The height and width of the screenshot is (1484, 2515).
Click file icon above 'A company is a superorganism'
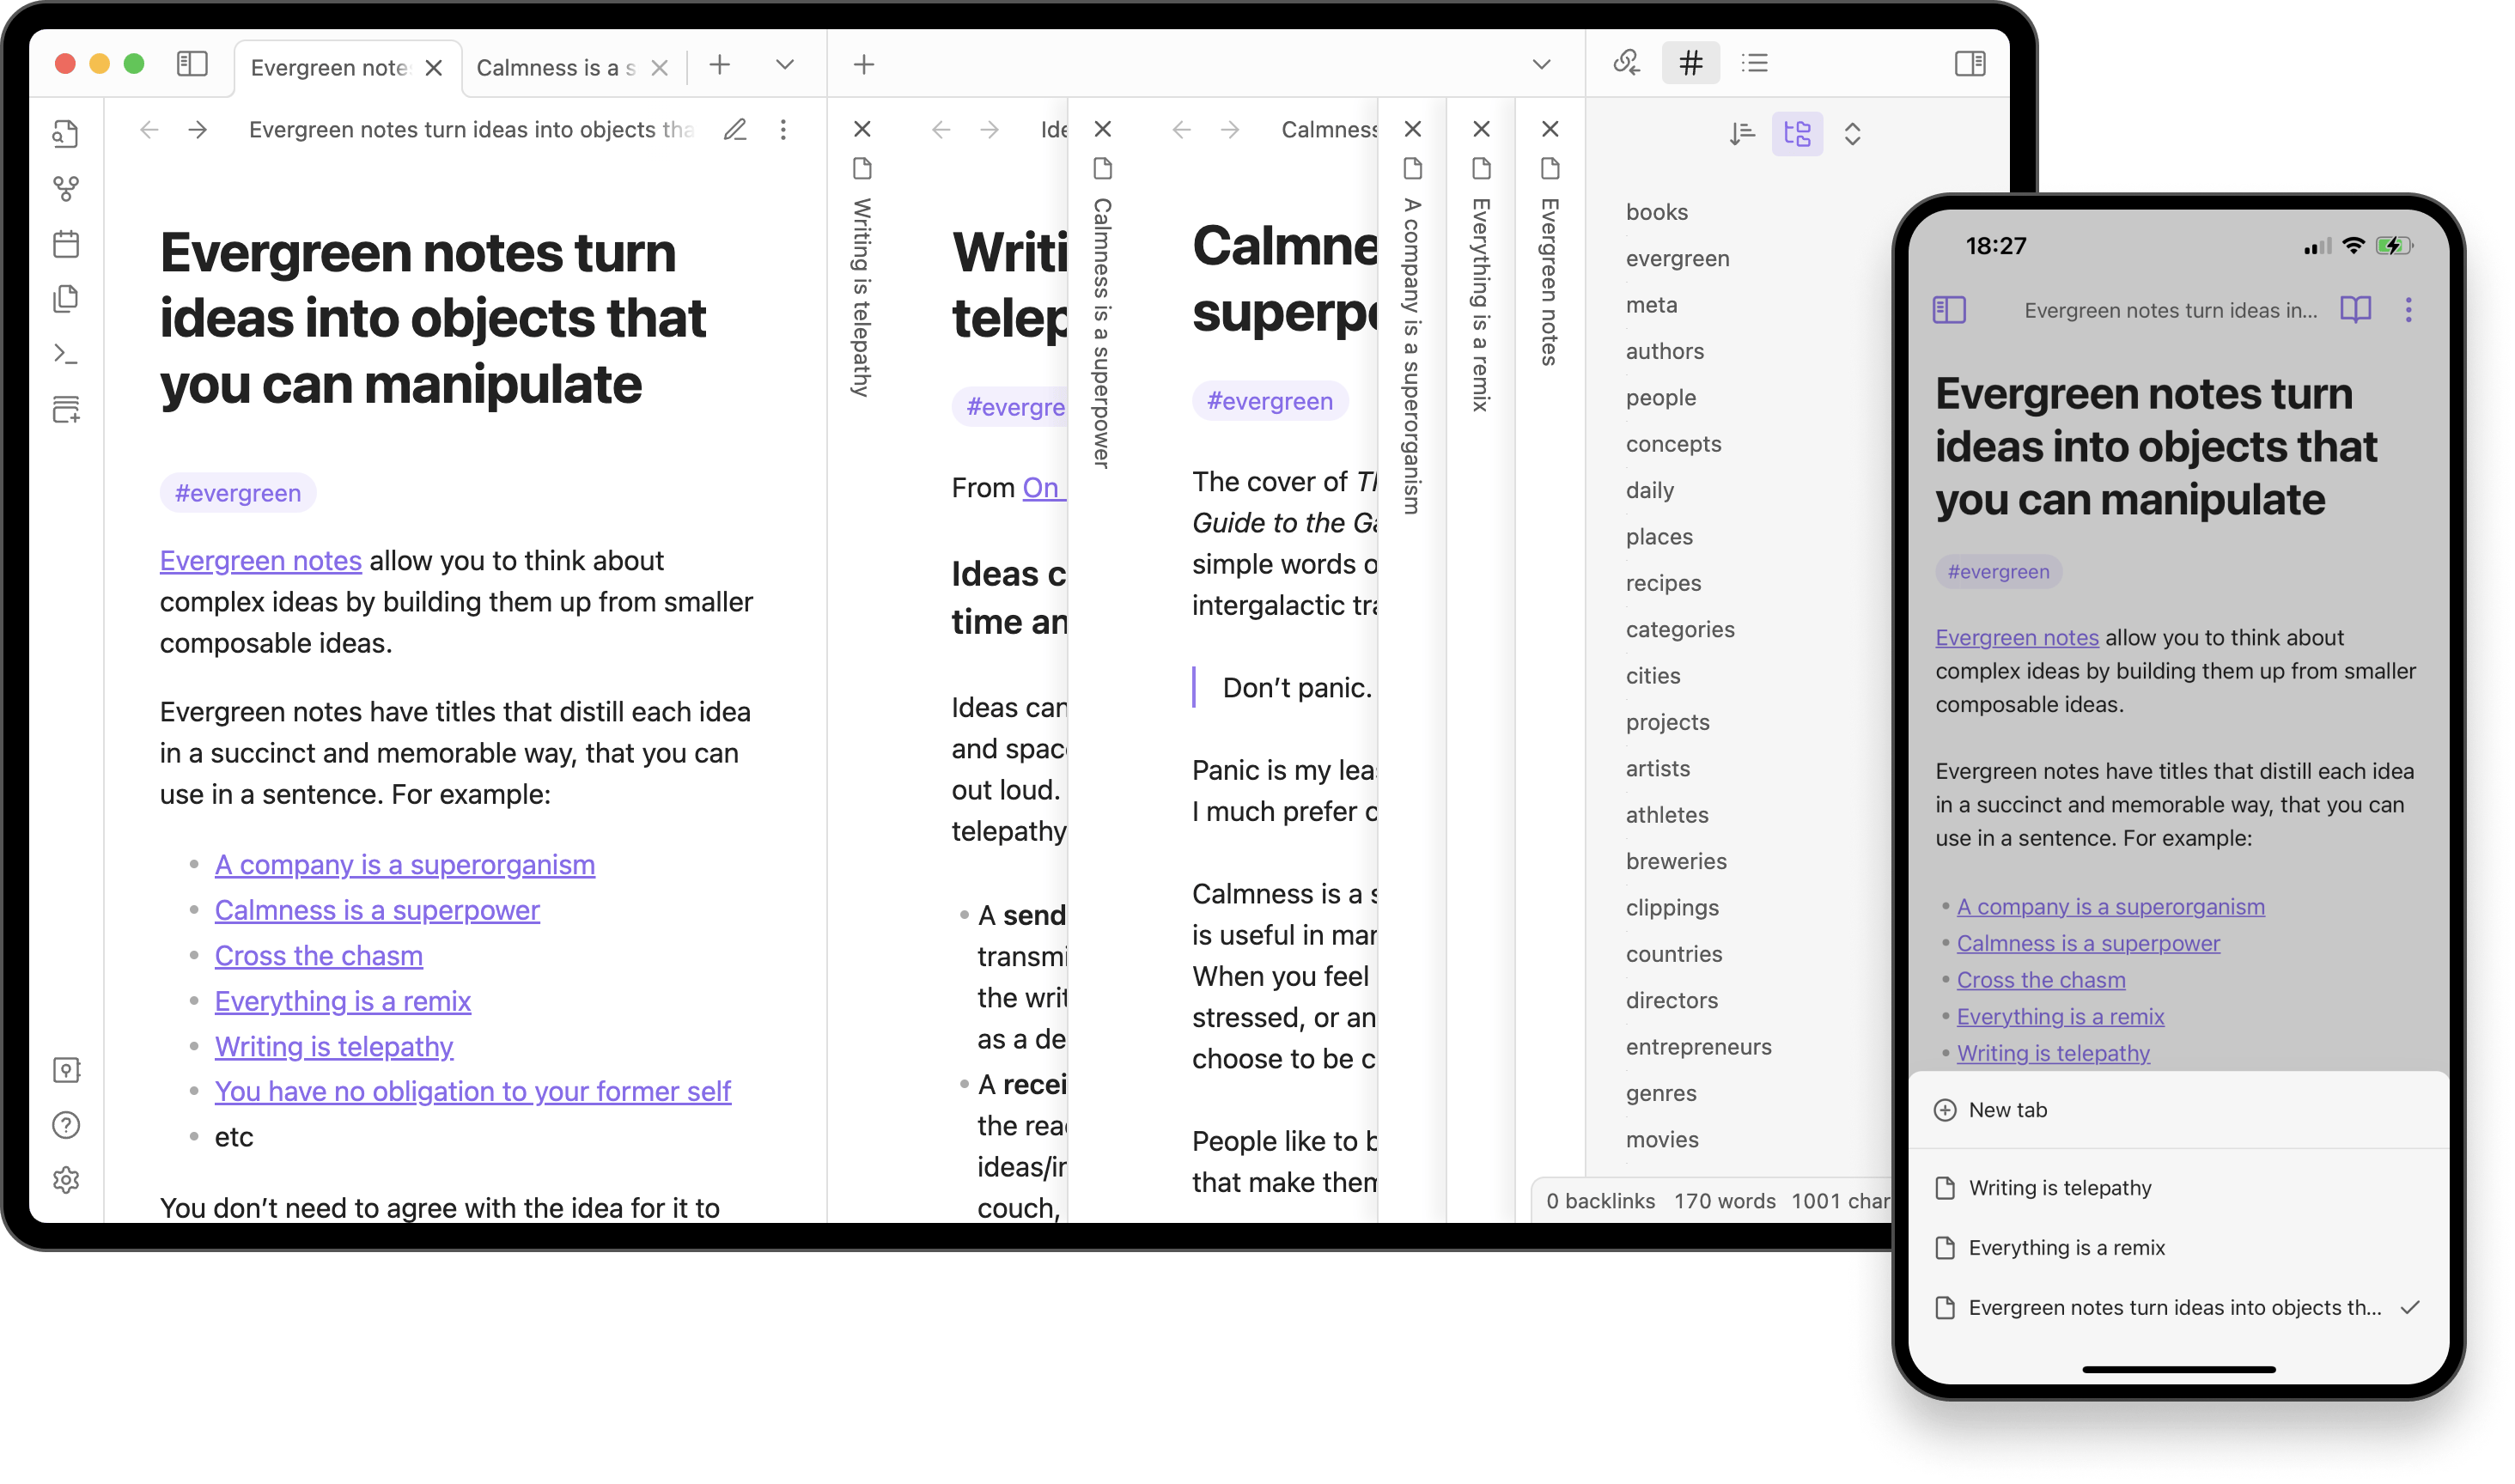click(x=1413, y=168)
